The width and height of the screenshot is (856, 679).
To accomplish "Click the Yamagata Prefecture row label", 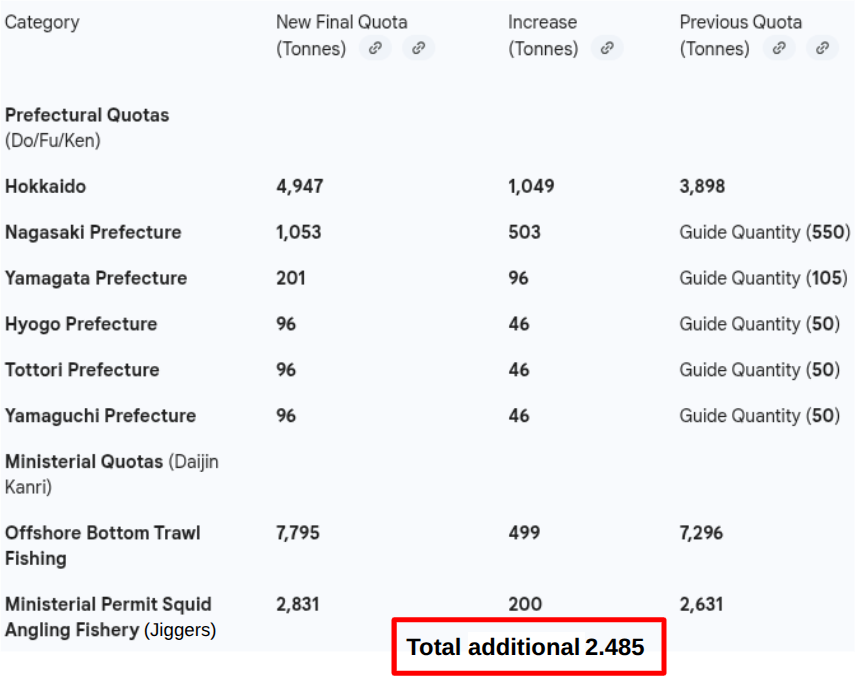I will pos(96,278).
